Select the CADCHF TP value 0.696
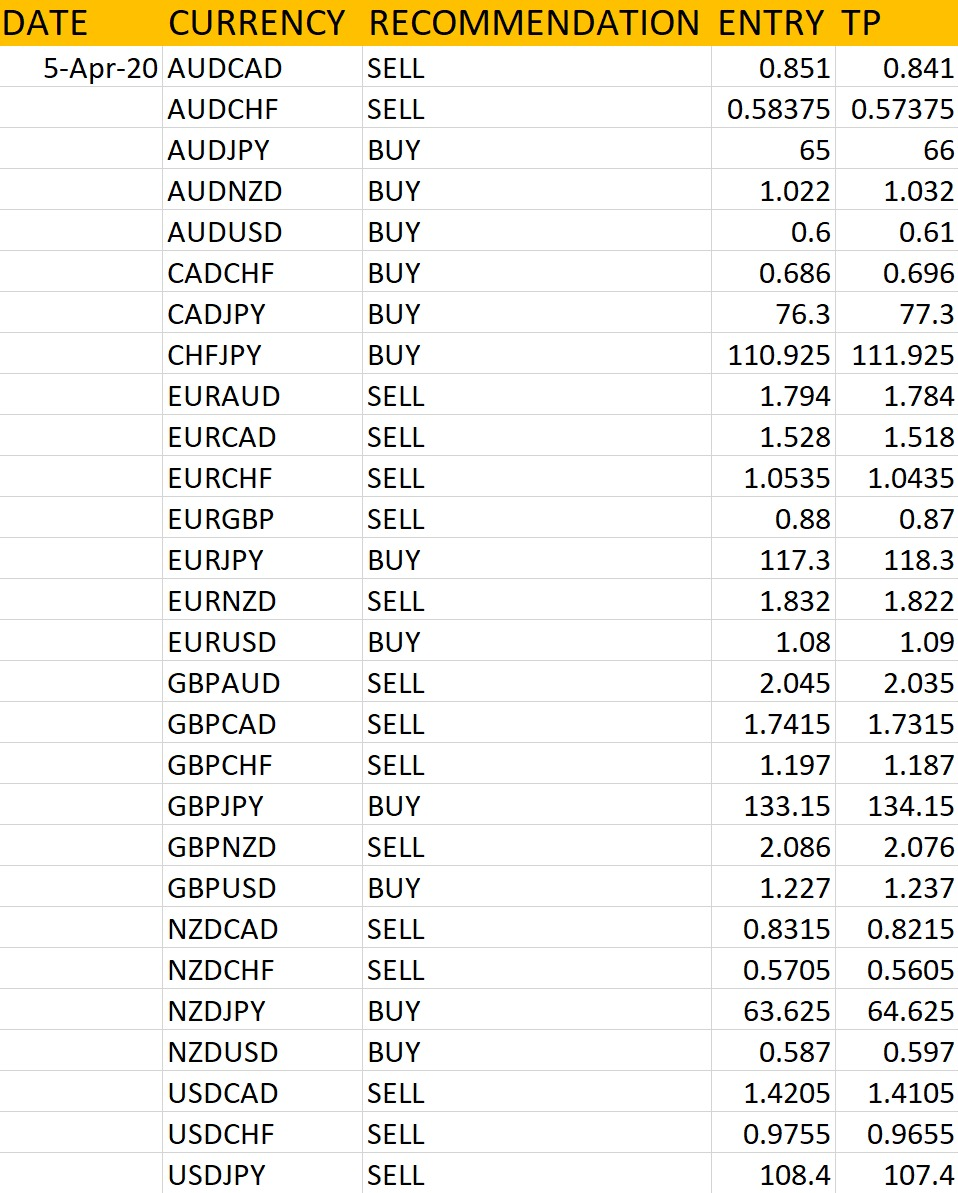958x1193 pixels. pos(896,272)
